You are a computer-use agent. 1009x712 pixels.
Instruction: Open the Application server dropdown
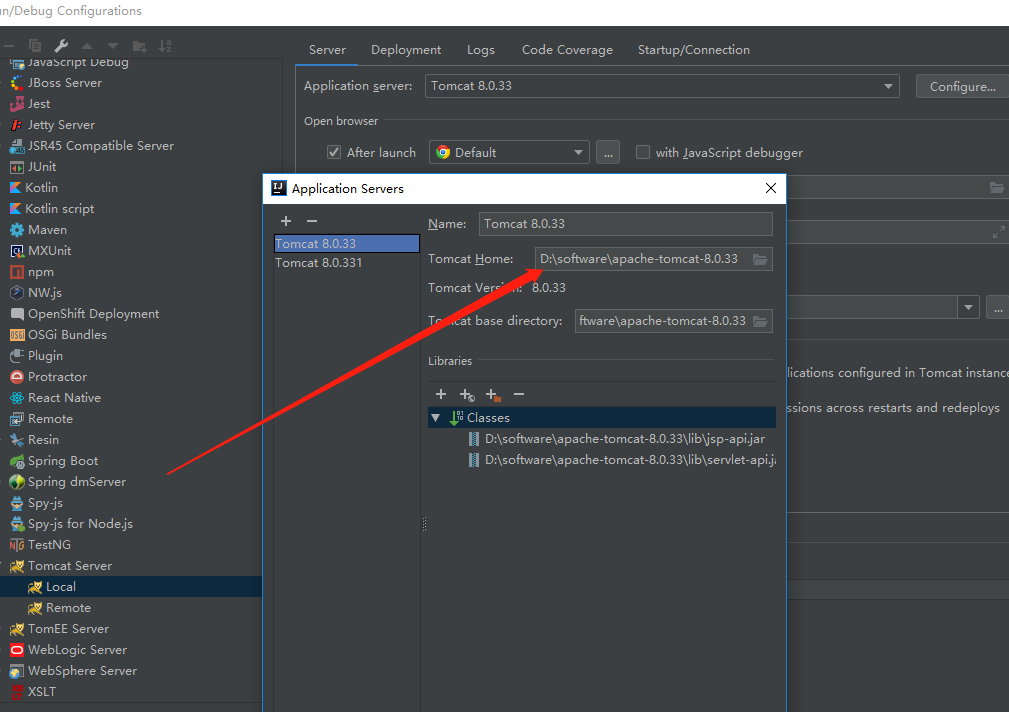tap(662, 86)
